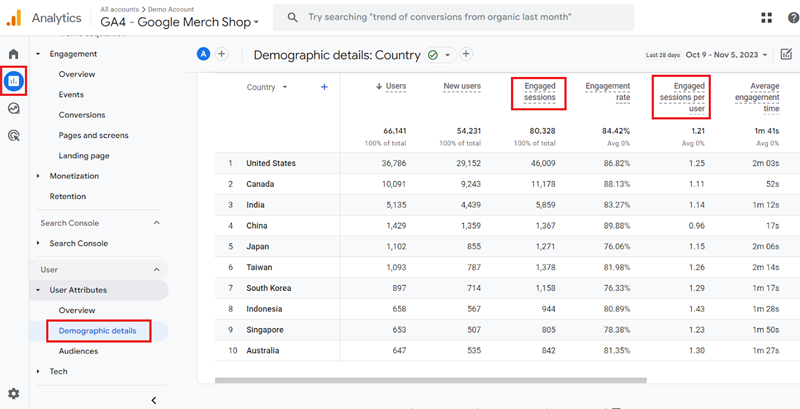
Task: Click the horizontal table scrollbar
Action: pos(431,380)
